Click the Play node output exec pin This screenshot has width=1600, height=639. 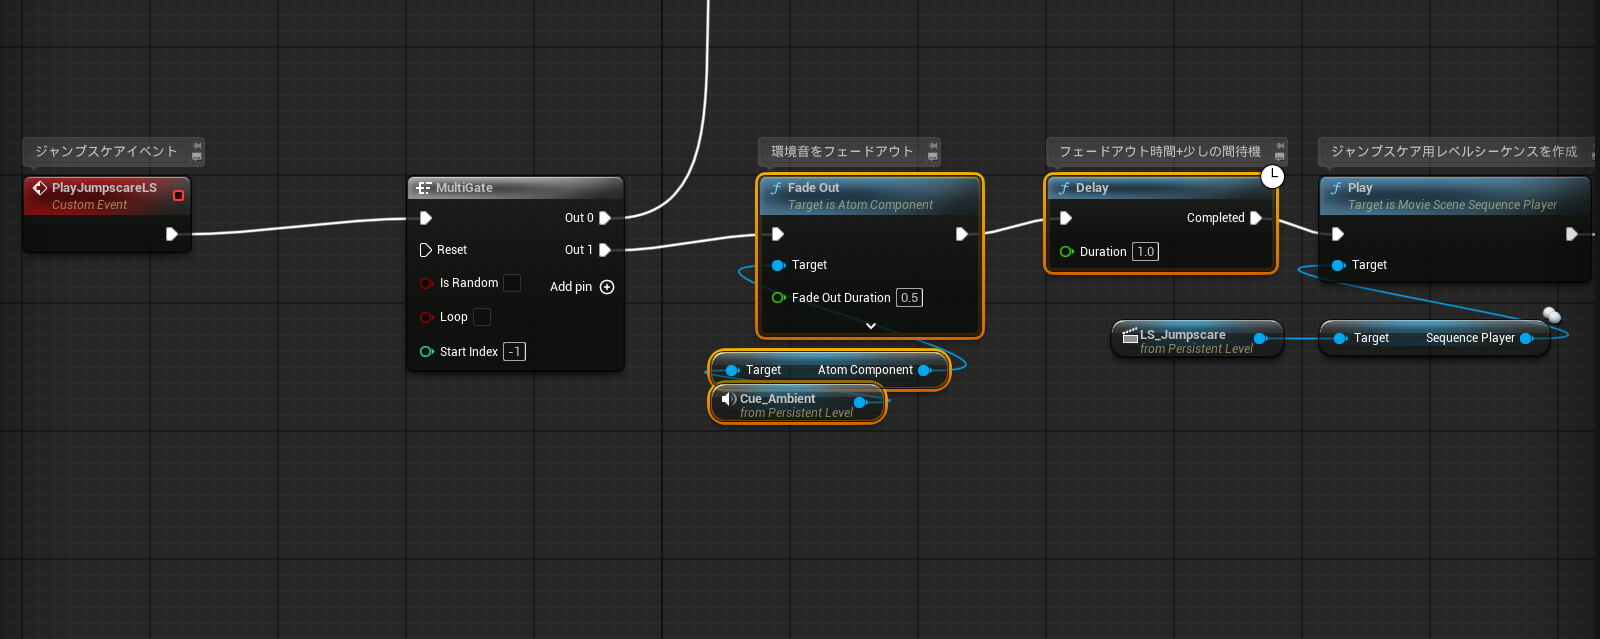1572,234
